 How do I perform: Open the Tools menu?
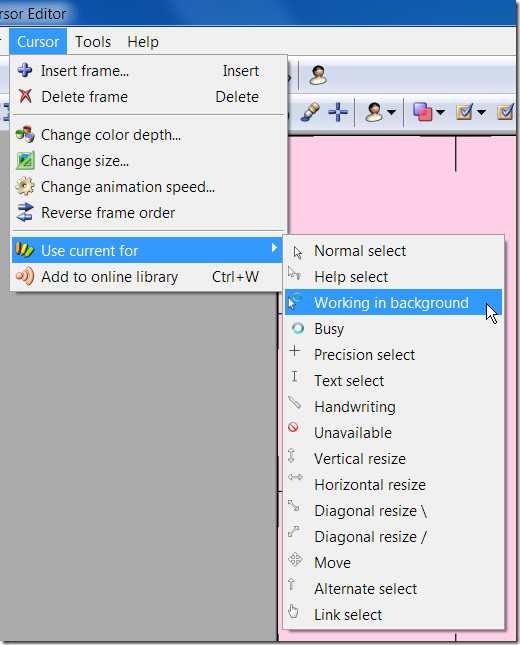pyautogui.click(x=93, y=42)
